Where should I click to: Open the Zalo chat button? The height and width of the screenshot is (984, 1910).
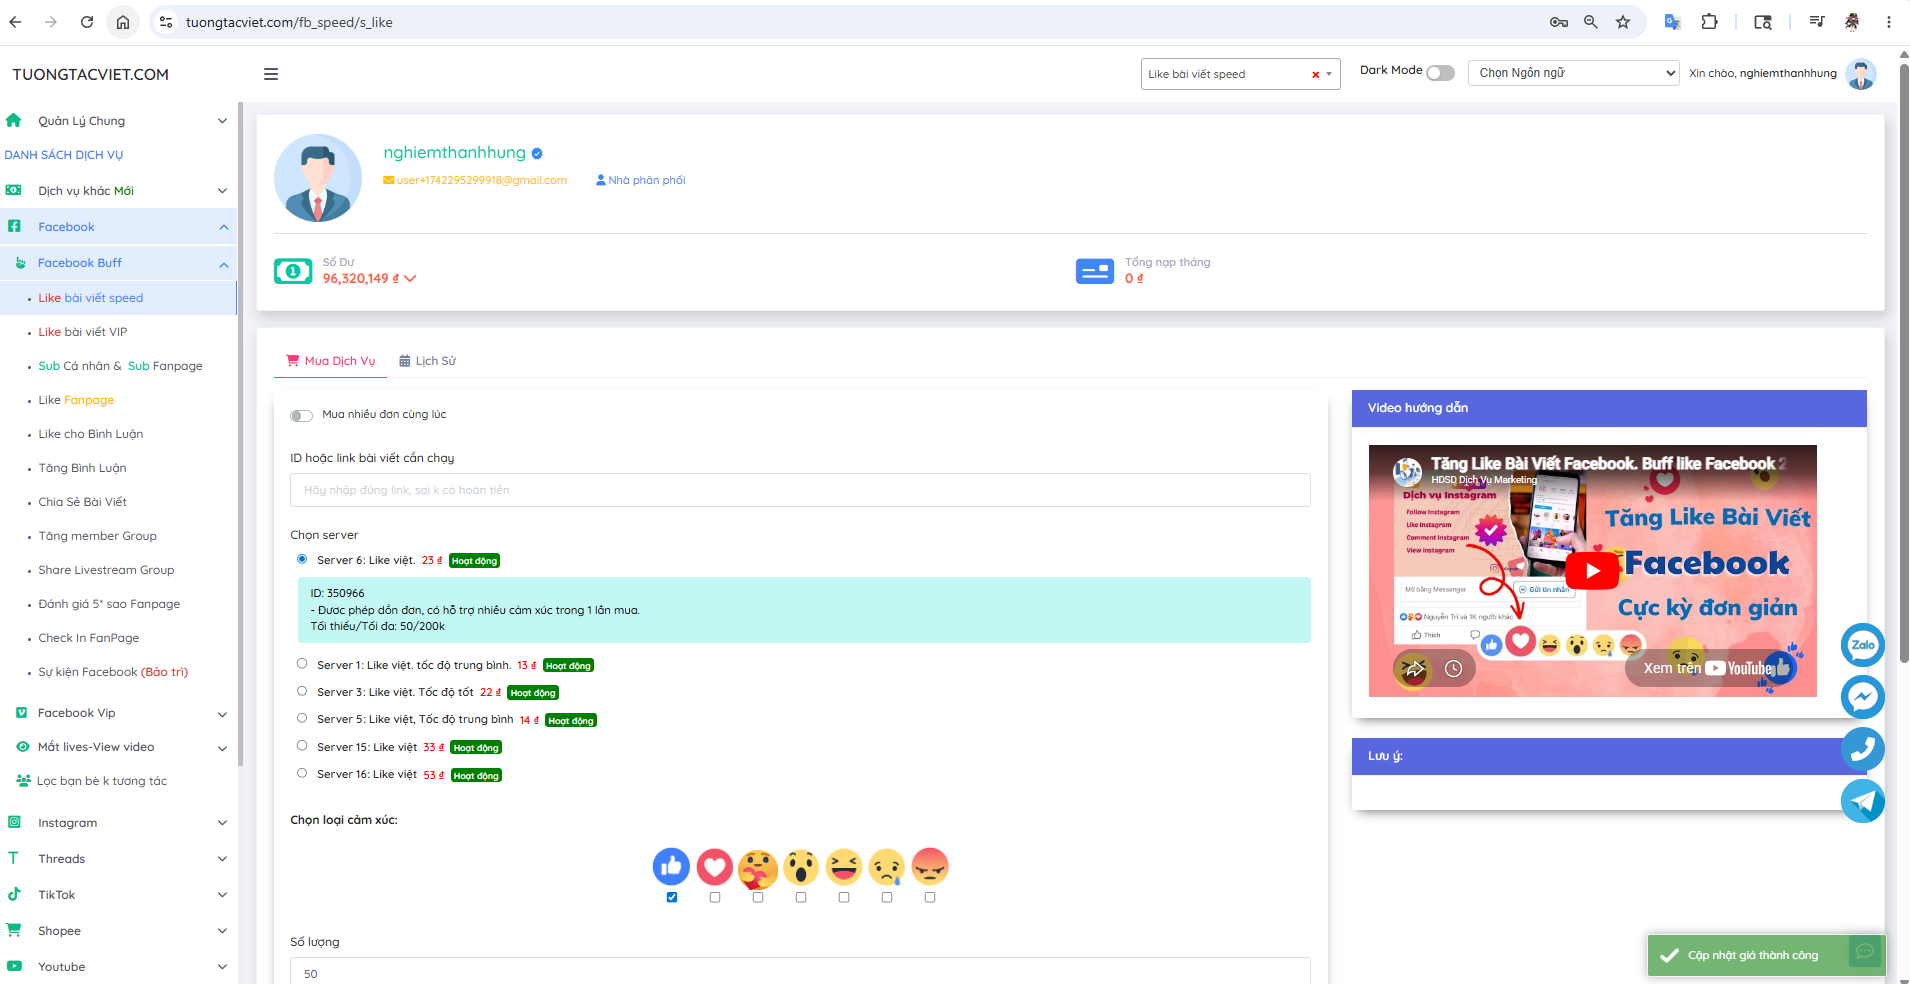pos(1862,645)
